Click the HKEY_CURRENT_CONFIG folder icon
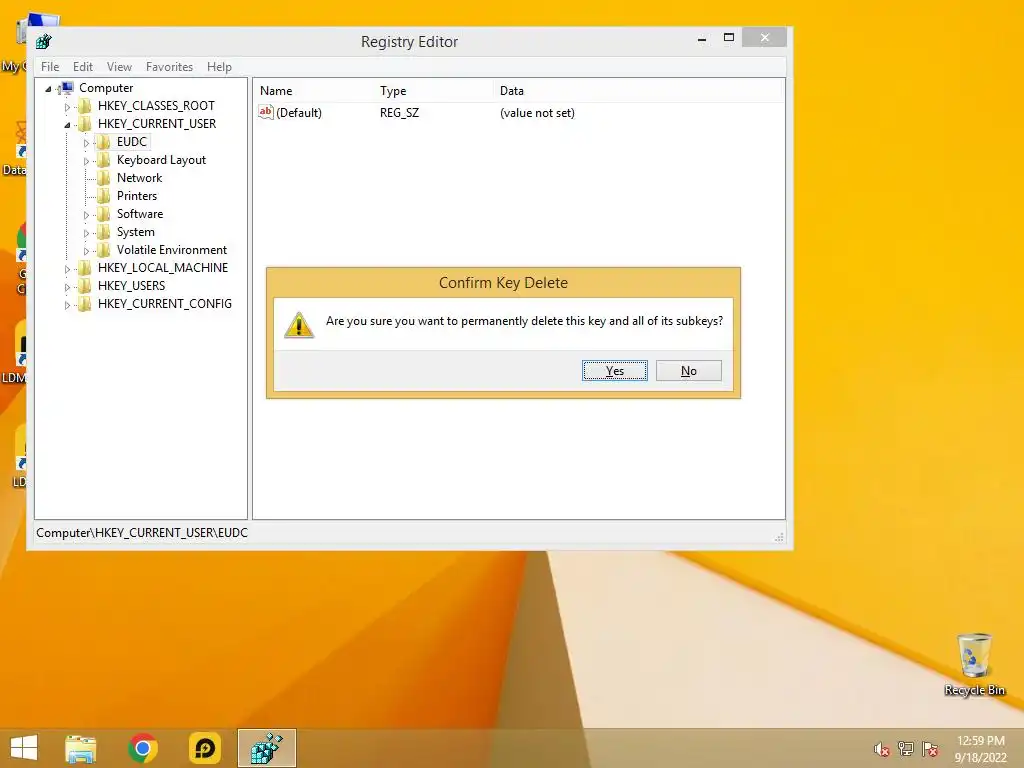Image resolution: width=1024 pixels, height=768 pixels. 84,304
